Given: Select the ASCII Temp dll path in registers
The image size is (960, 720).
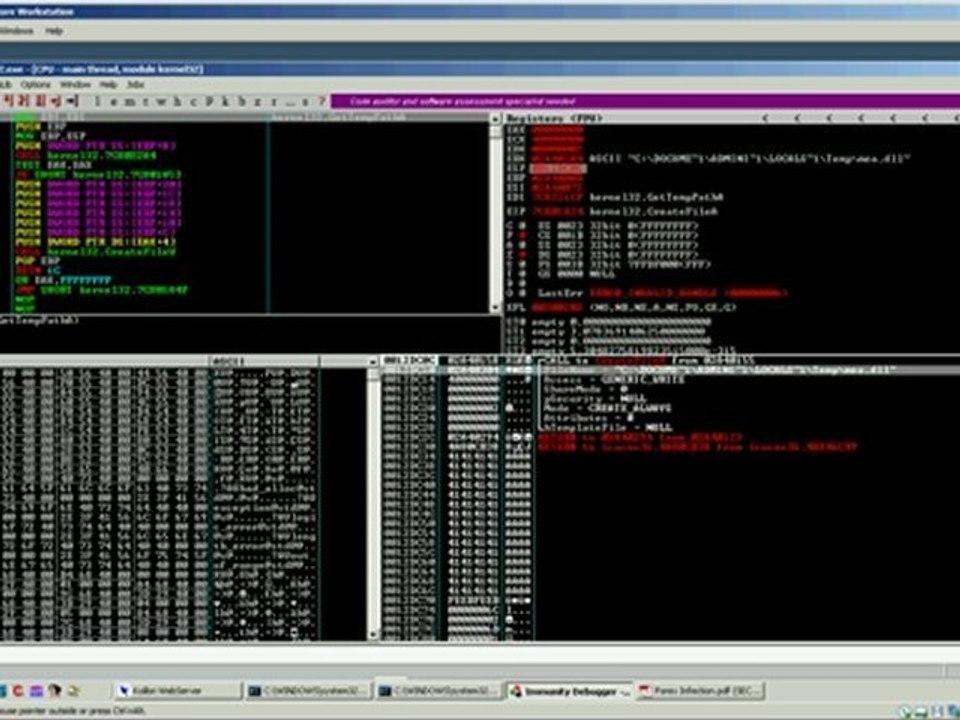Looking at the screenshot, I should coord(749,159).
